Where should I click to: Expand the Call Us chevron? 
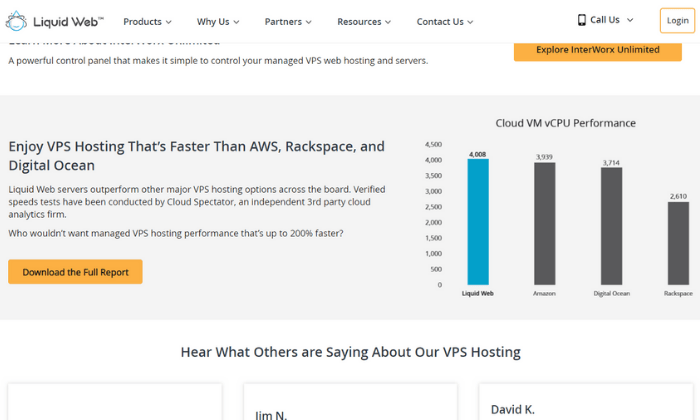click(630, 20)
